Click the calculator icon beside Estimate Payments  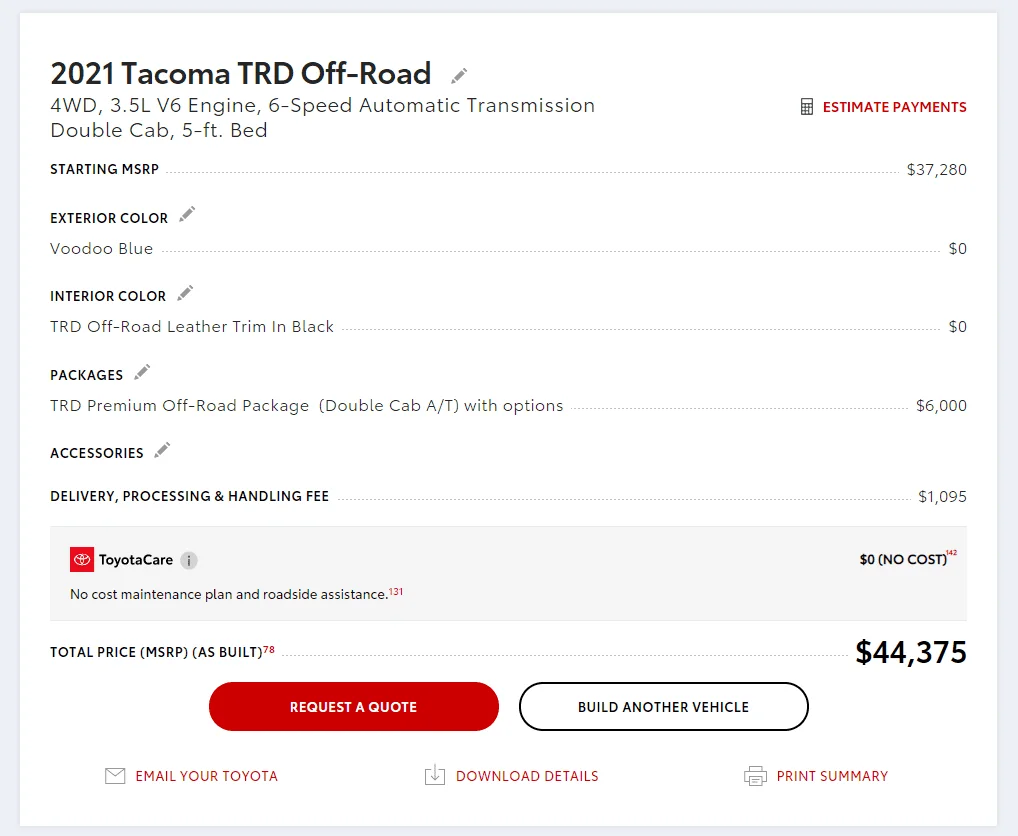(807, 107)
